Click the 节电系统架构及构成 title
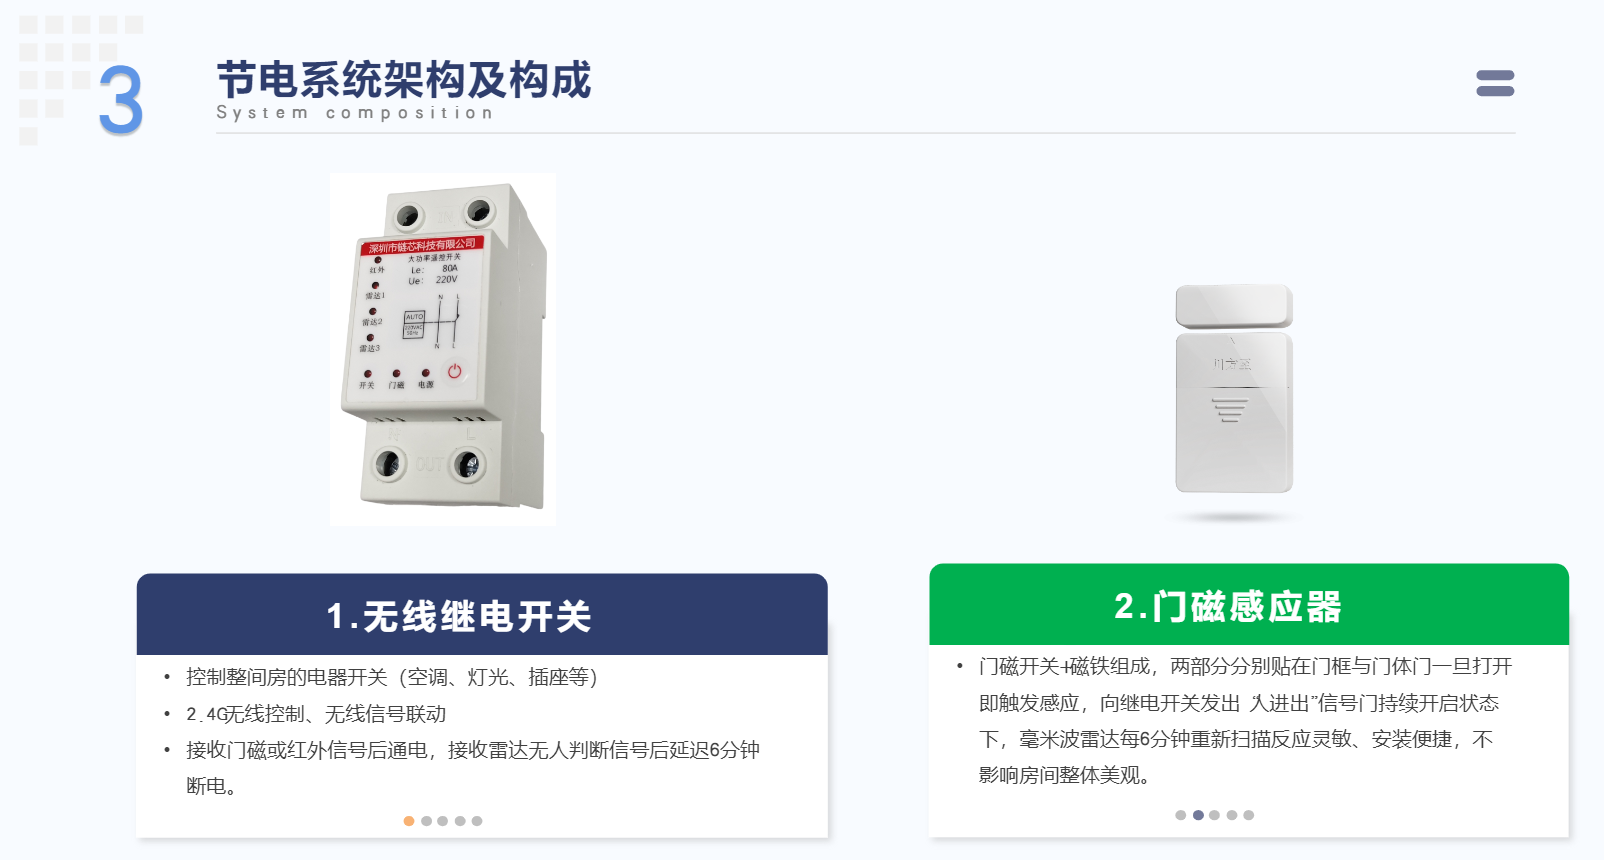The image size is (1604, 860). (404, 79)
